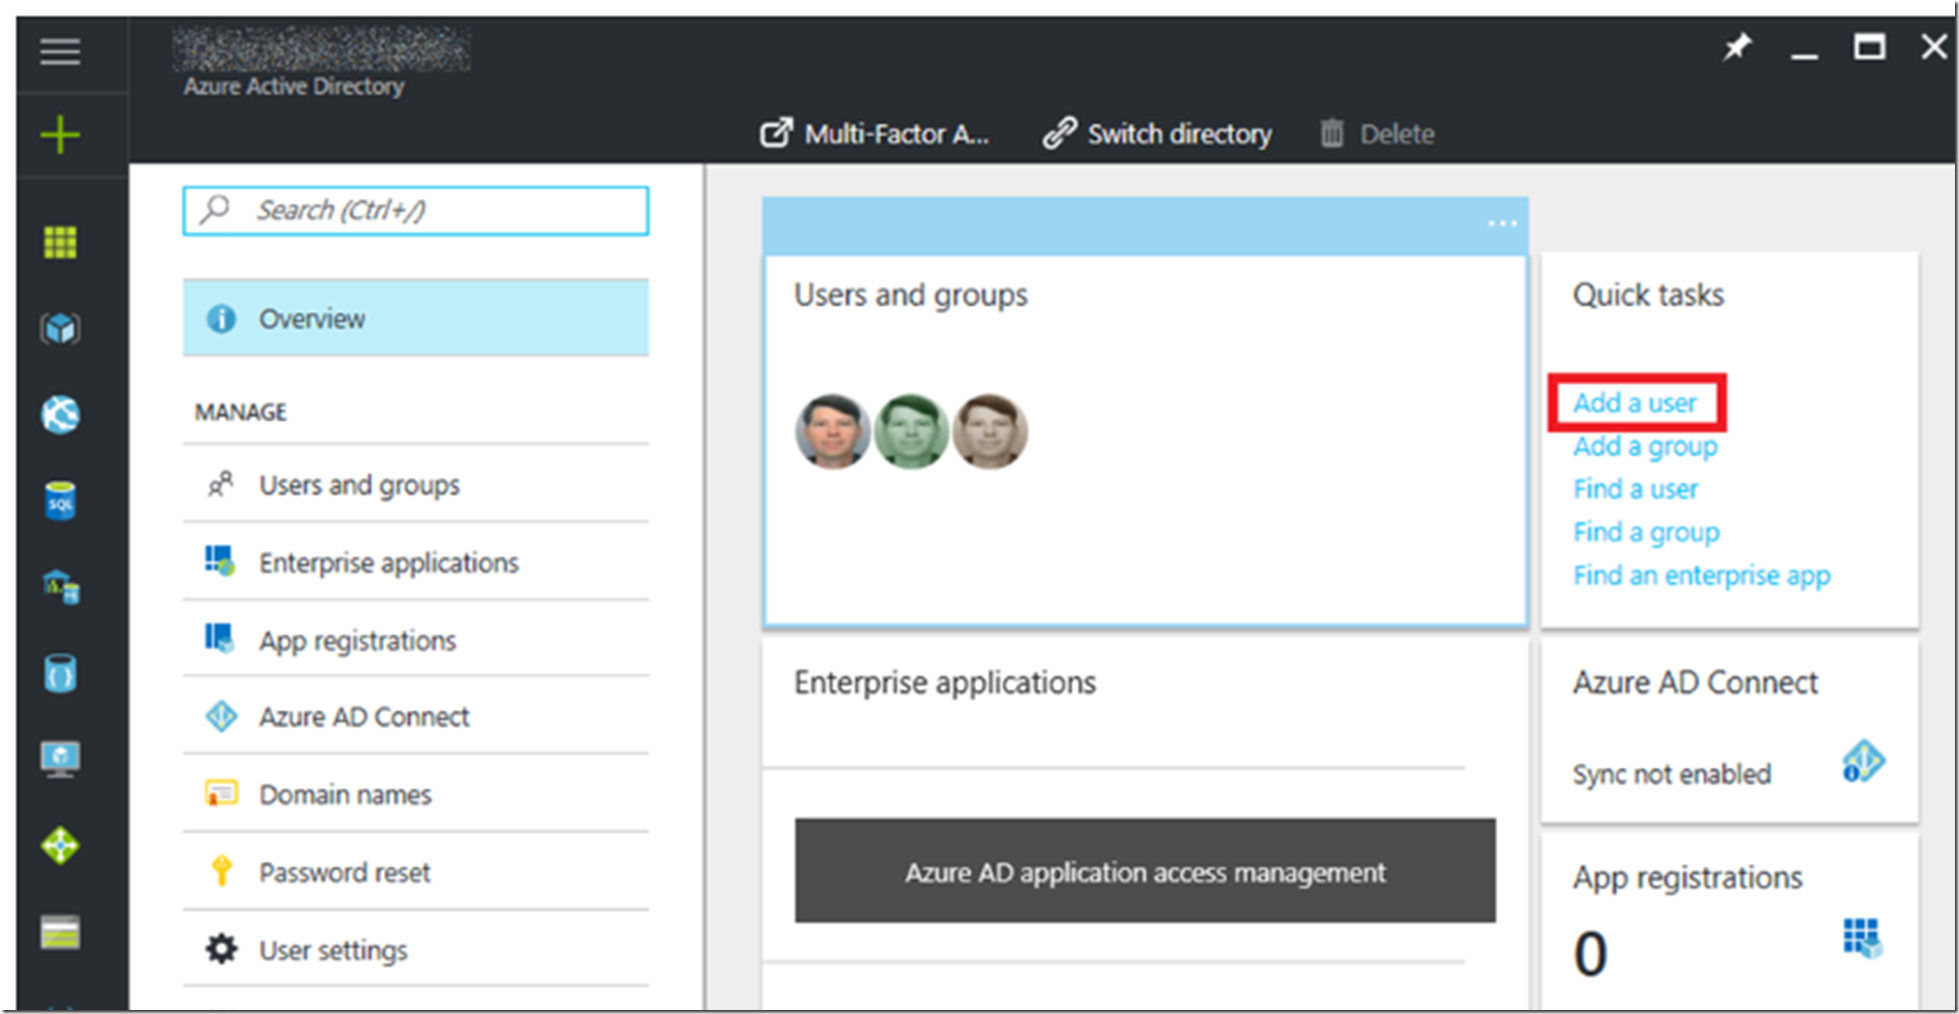Click the Find a group link
The width and height of the screenshot is (1959, 1014).
1646,533
